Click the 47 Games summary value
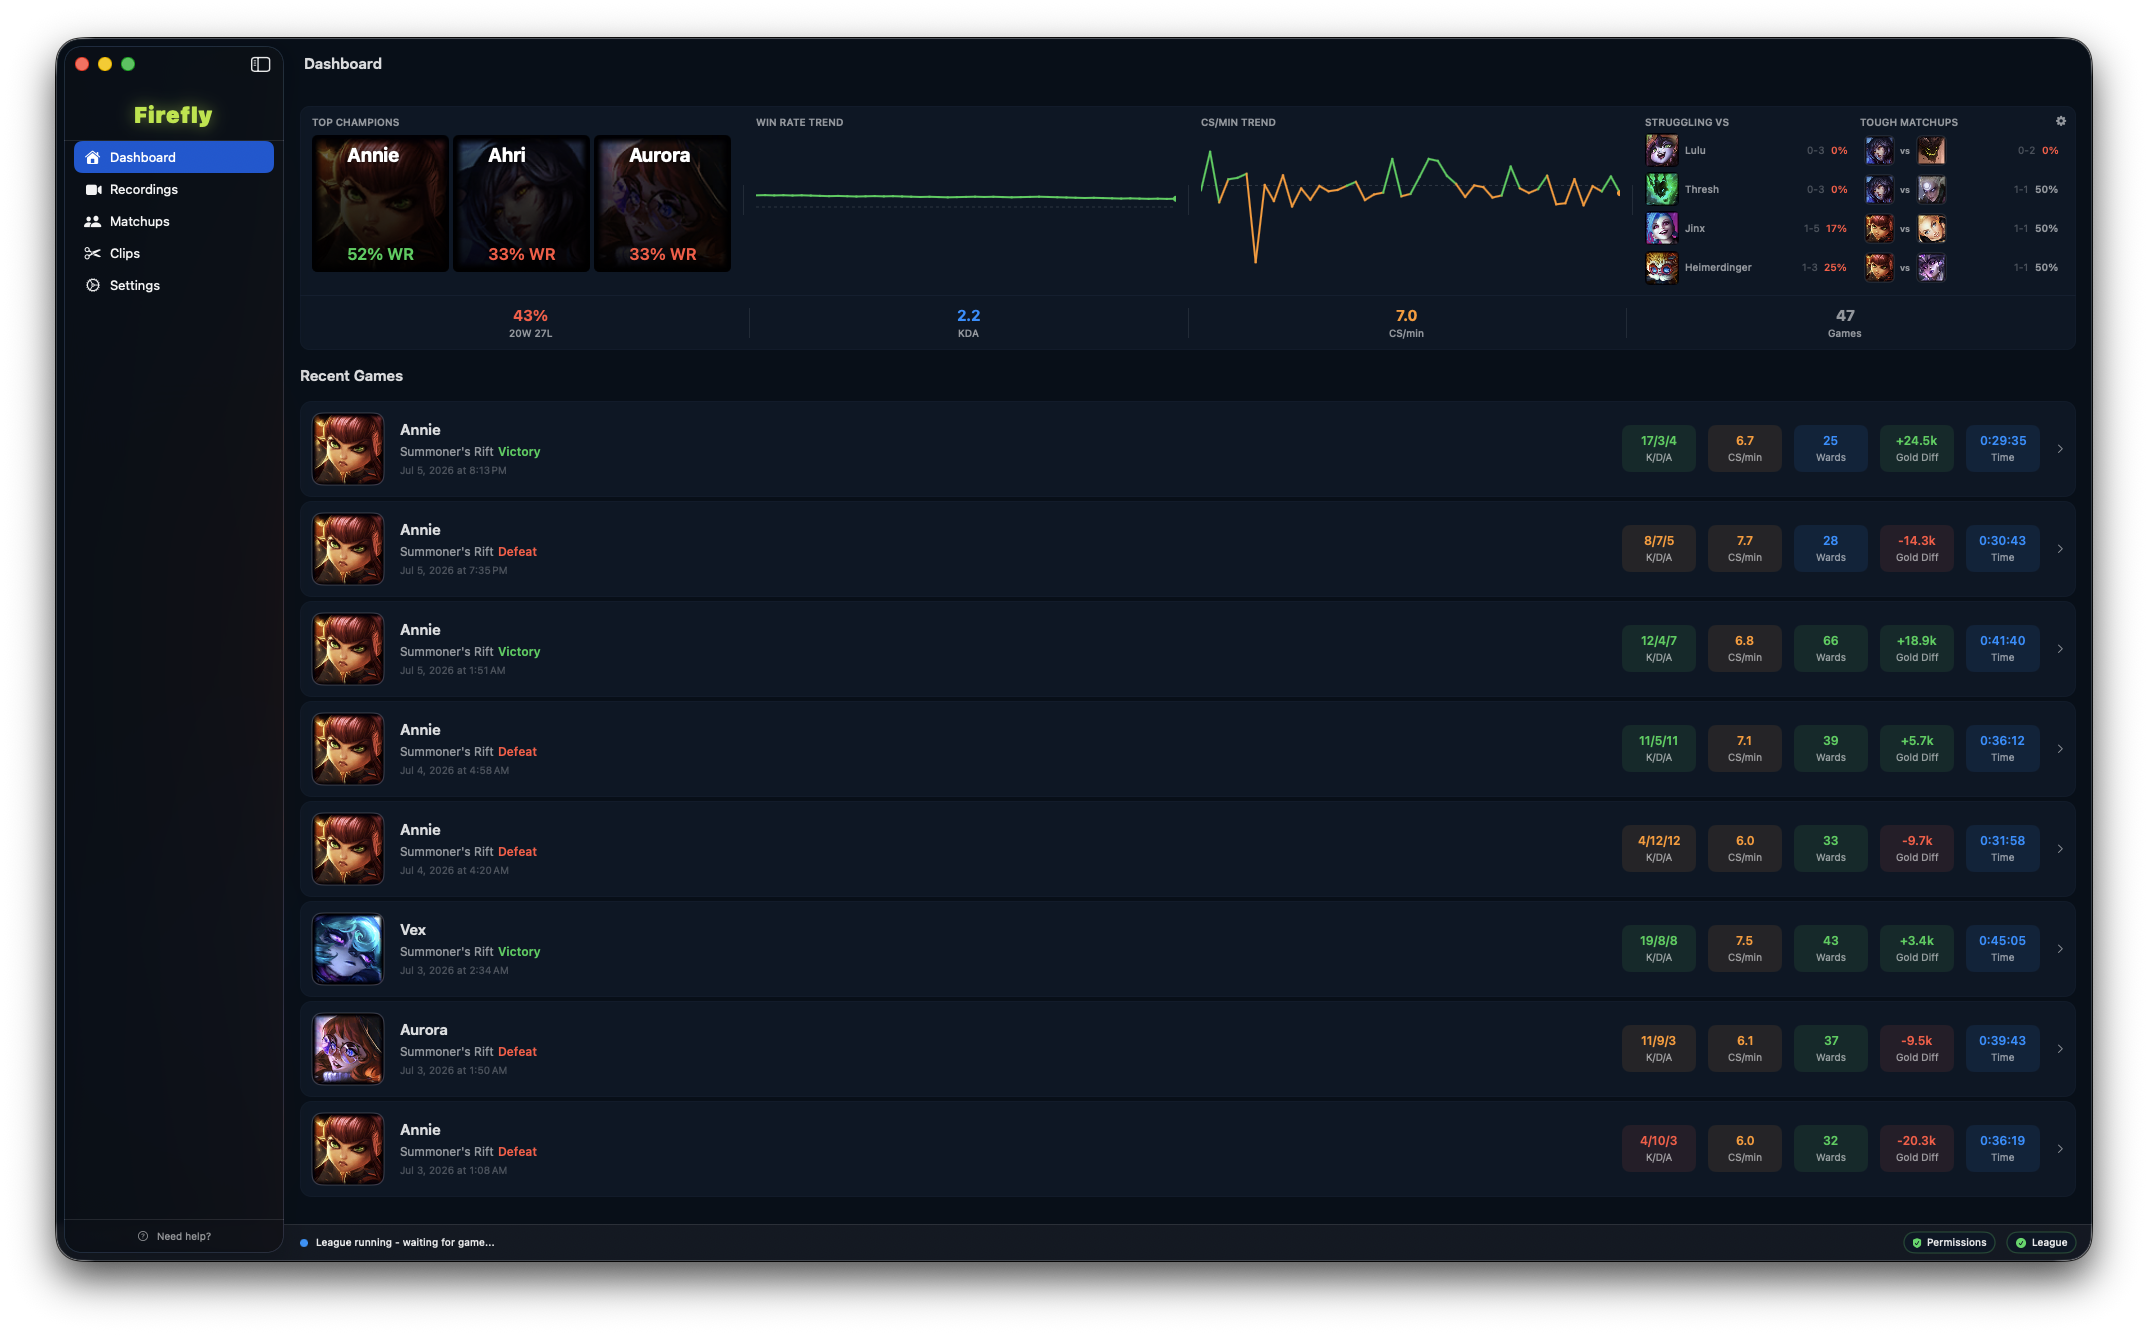Image resolution: width=2148 pixels, height=1335 pixels. [x=1845, y=323]
